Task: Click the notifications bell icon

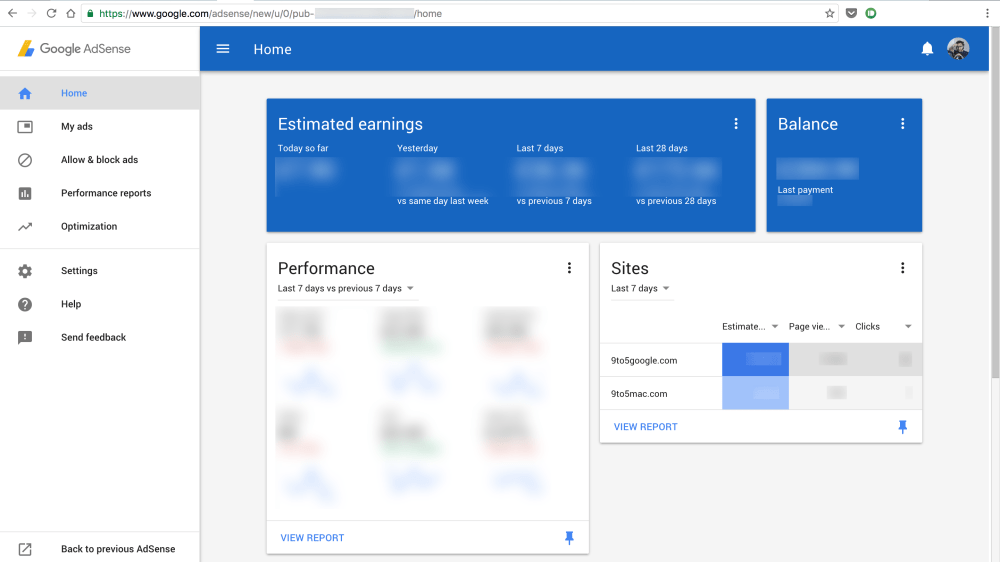Action: click(x=927, y=49)
